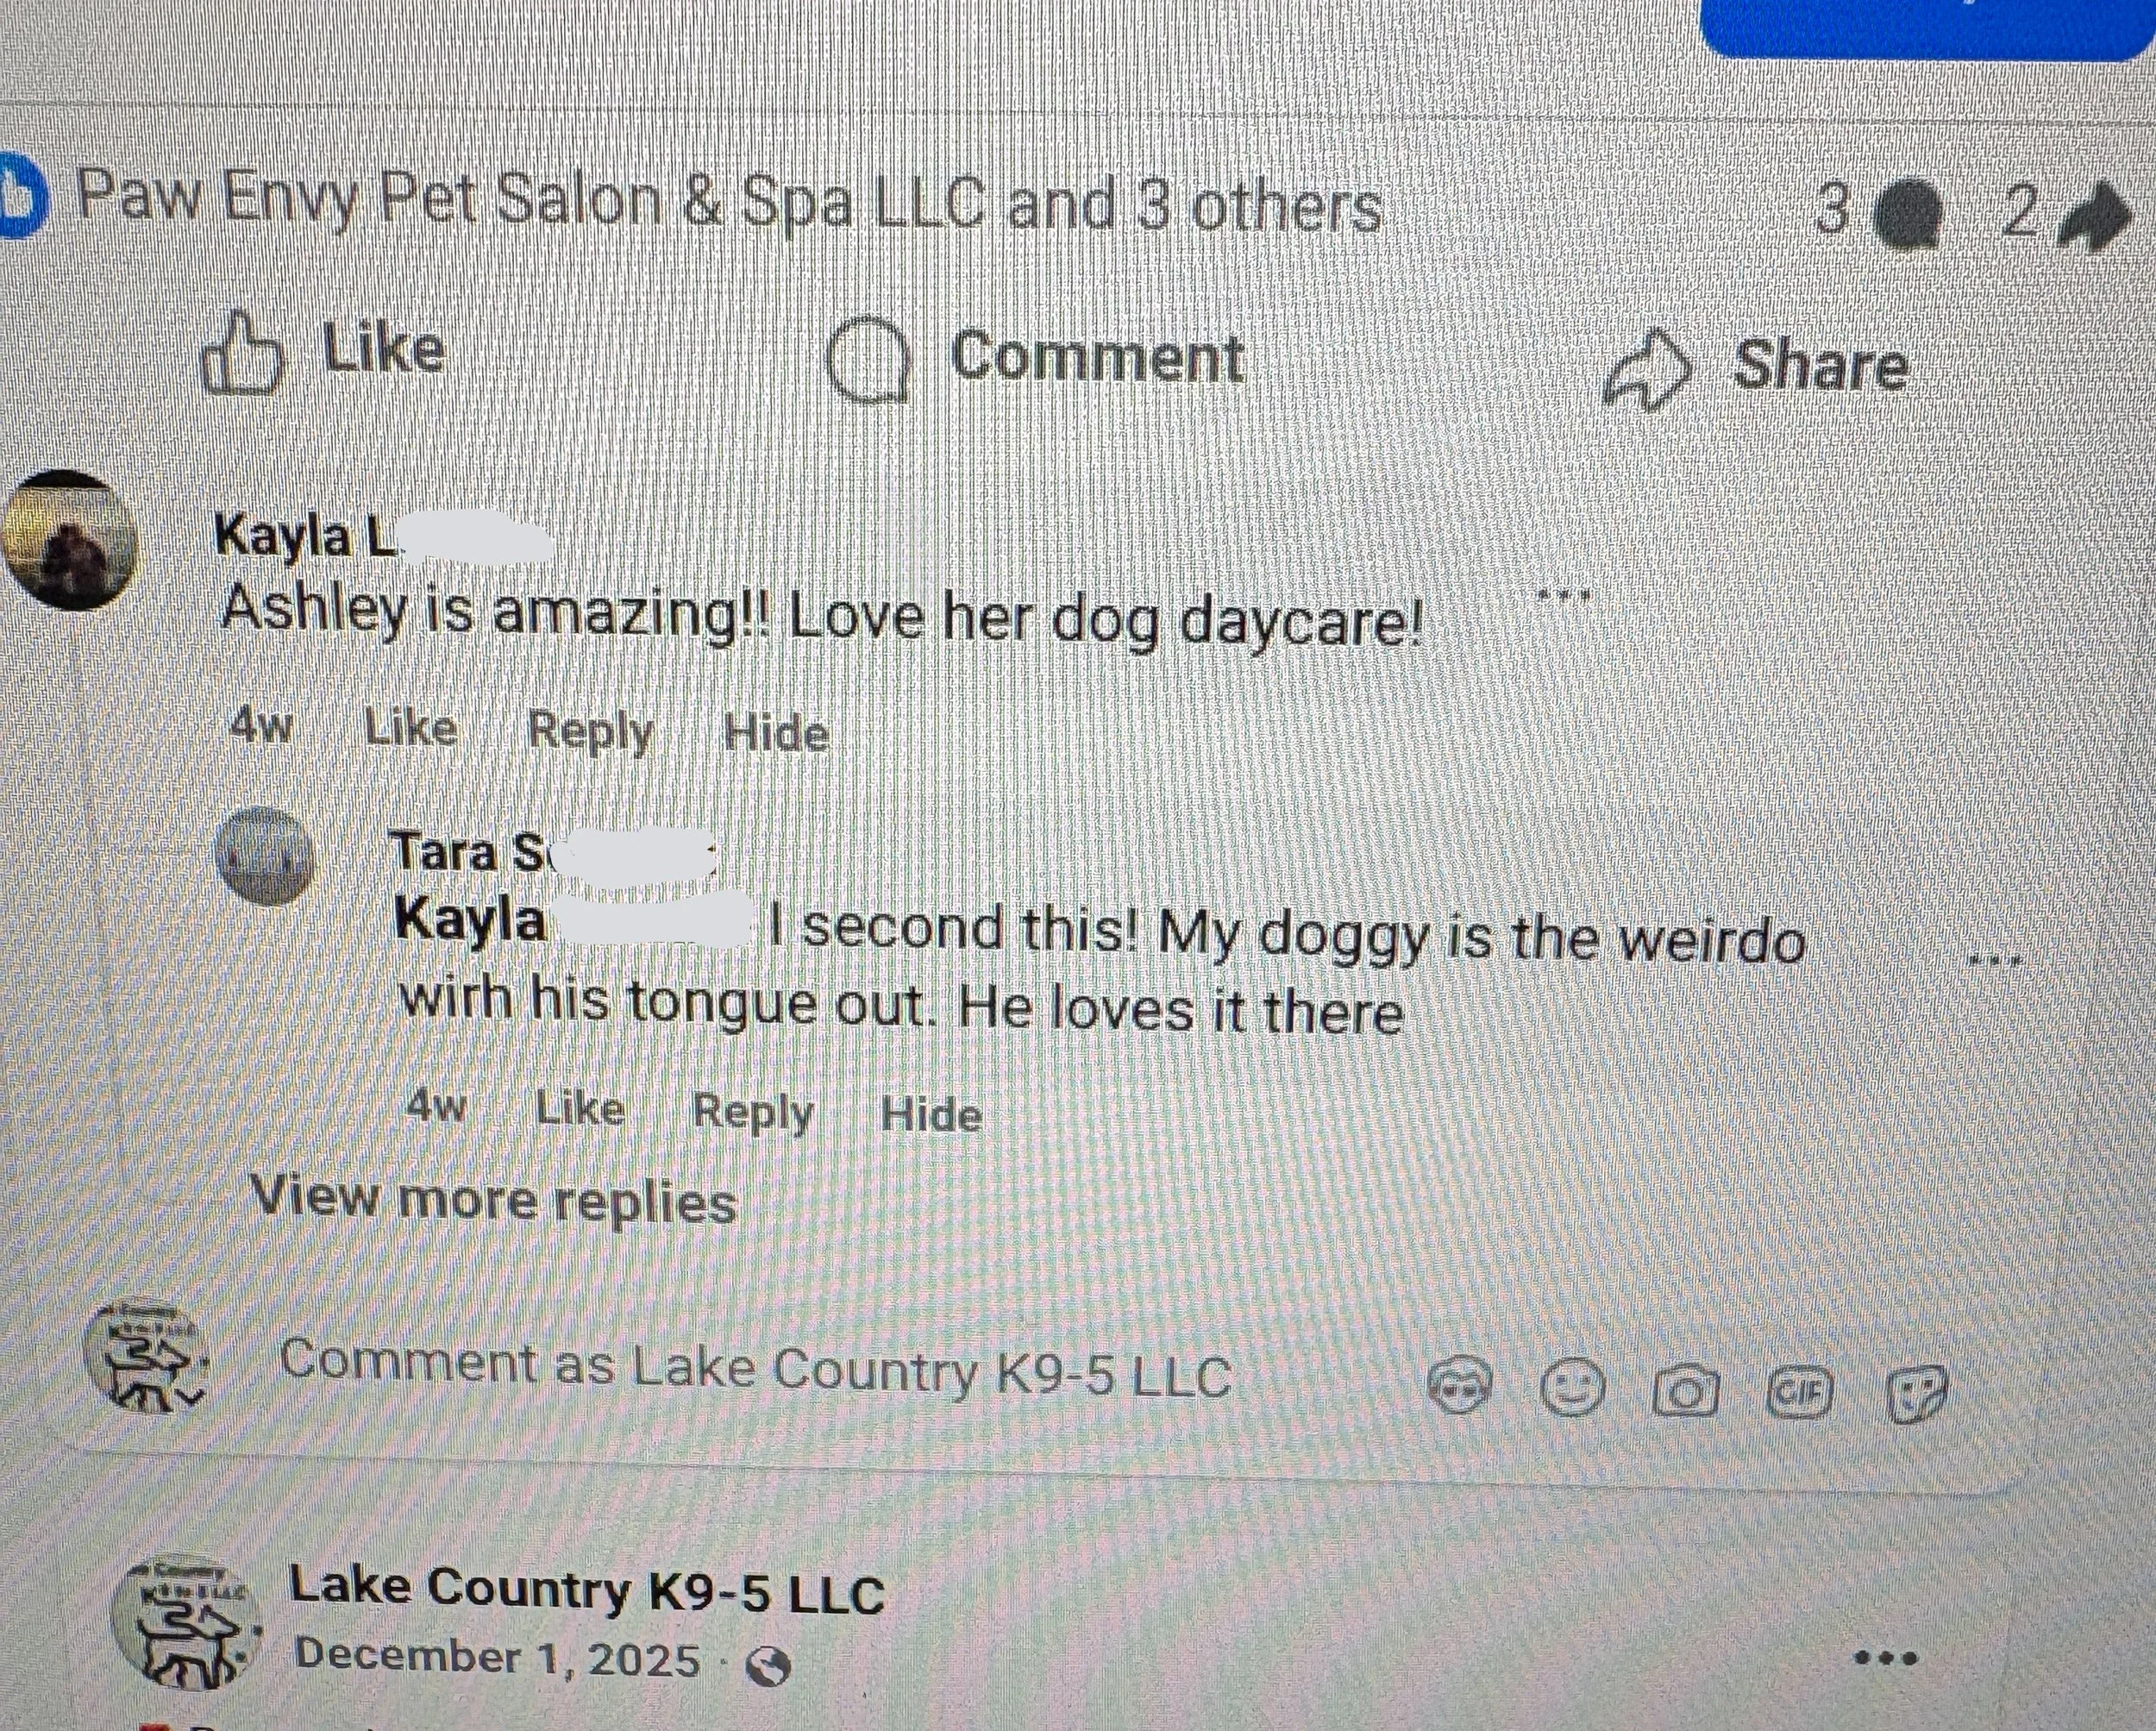Image resolution: width=2156 pixels, height=1731 pixels.
Task: Click the Share arrow icon
Action: (x=1647, y=368)
